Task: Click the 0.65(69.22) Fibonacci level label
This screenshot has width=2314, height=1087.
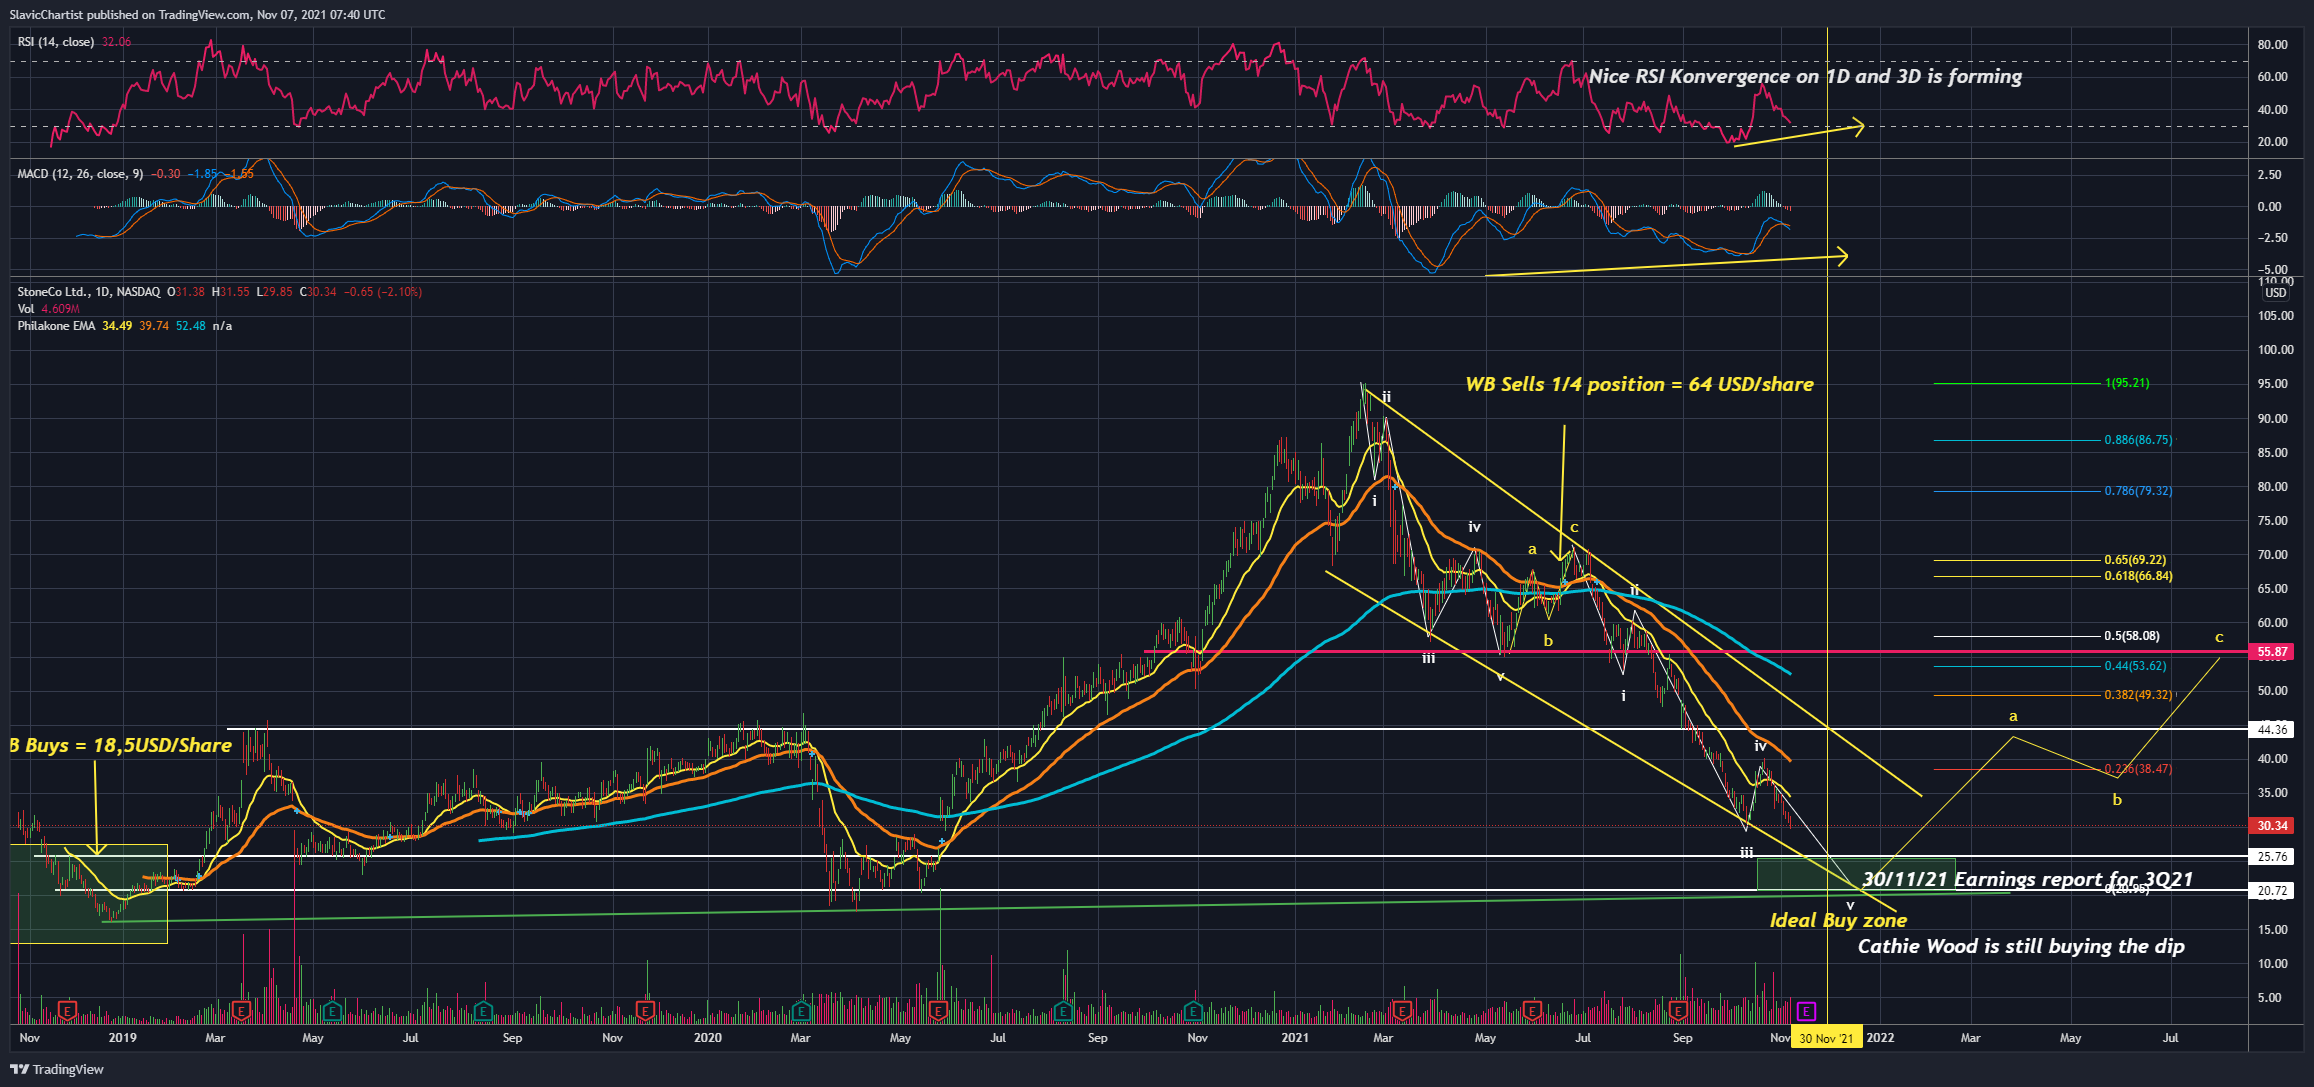Action: pyautogui.click(x=2135, y=560)
